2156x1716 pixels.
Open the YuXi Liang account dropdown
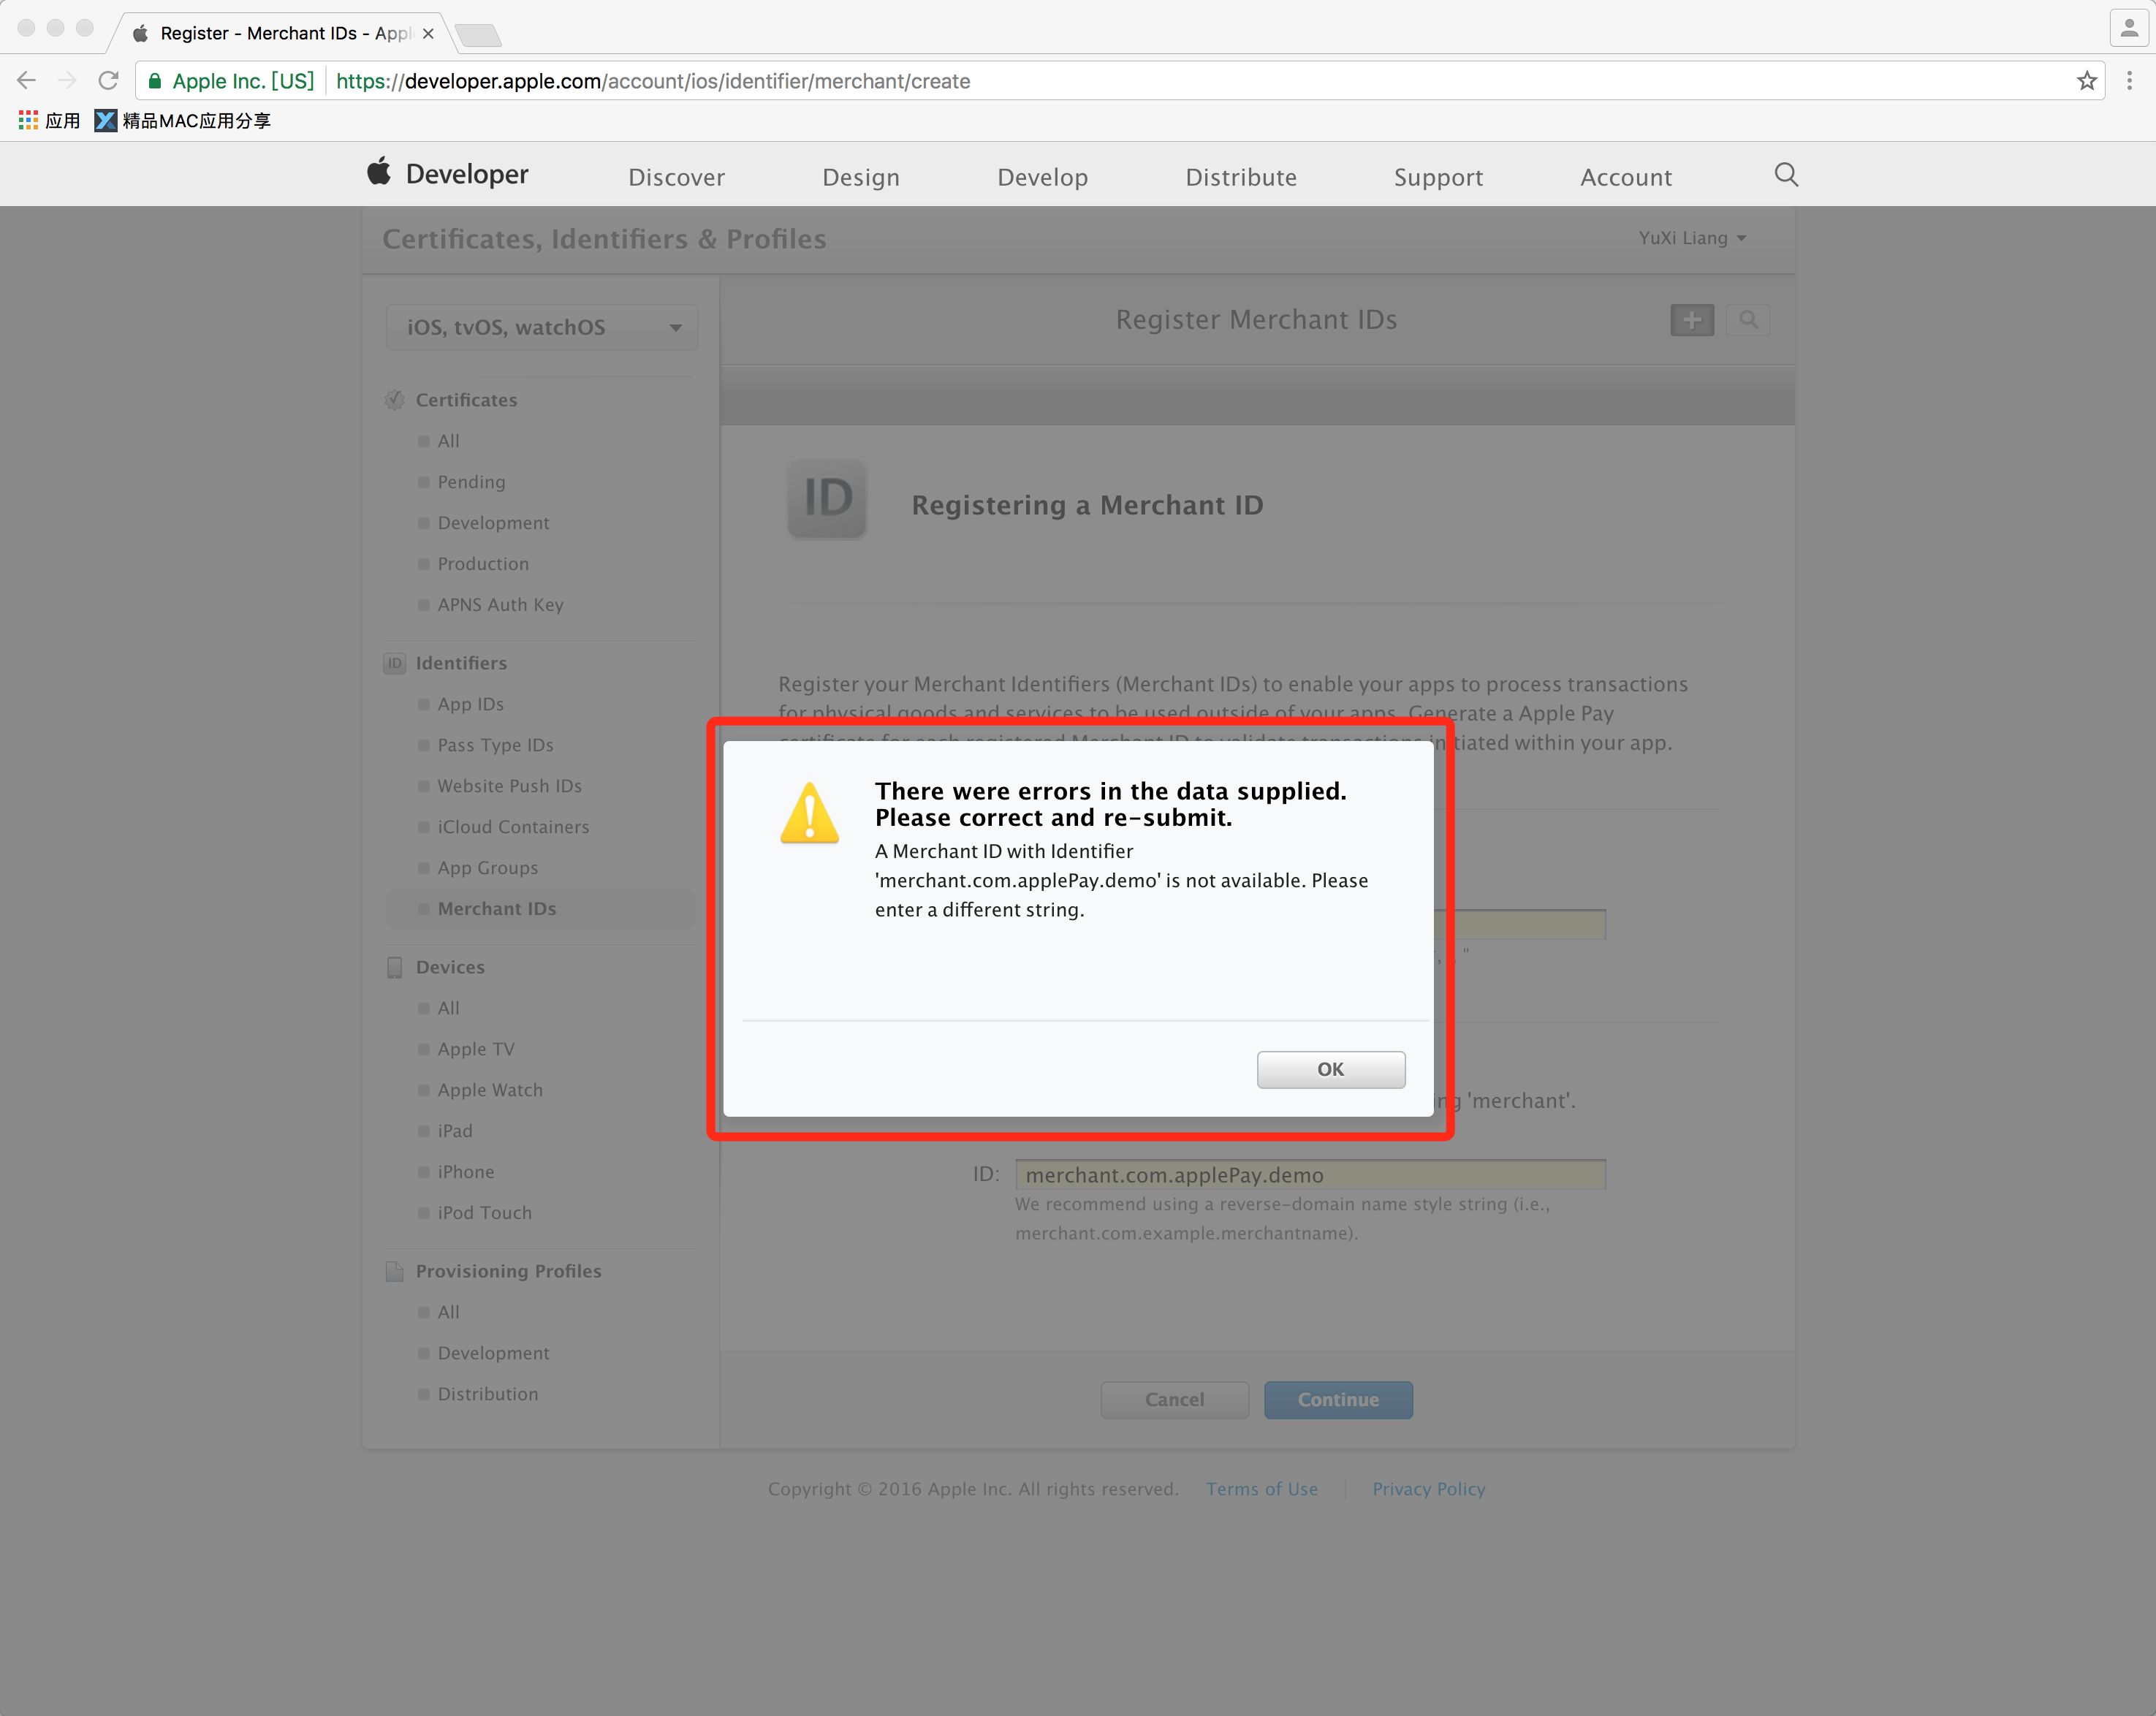pos(1692,238)
